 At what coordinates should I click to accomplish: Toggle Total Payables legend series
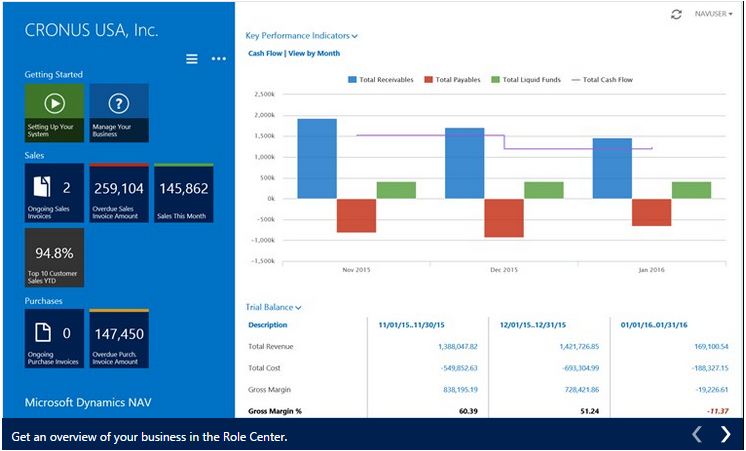point(452,79)
